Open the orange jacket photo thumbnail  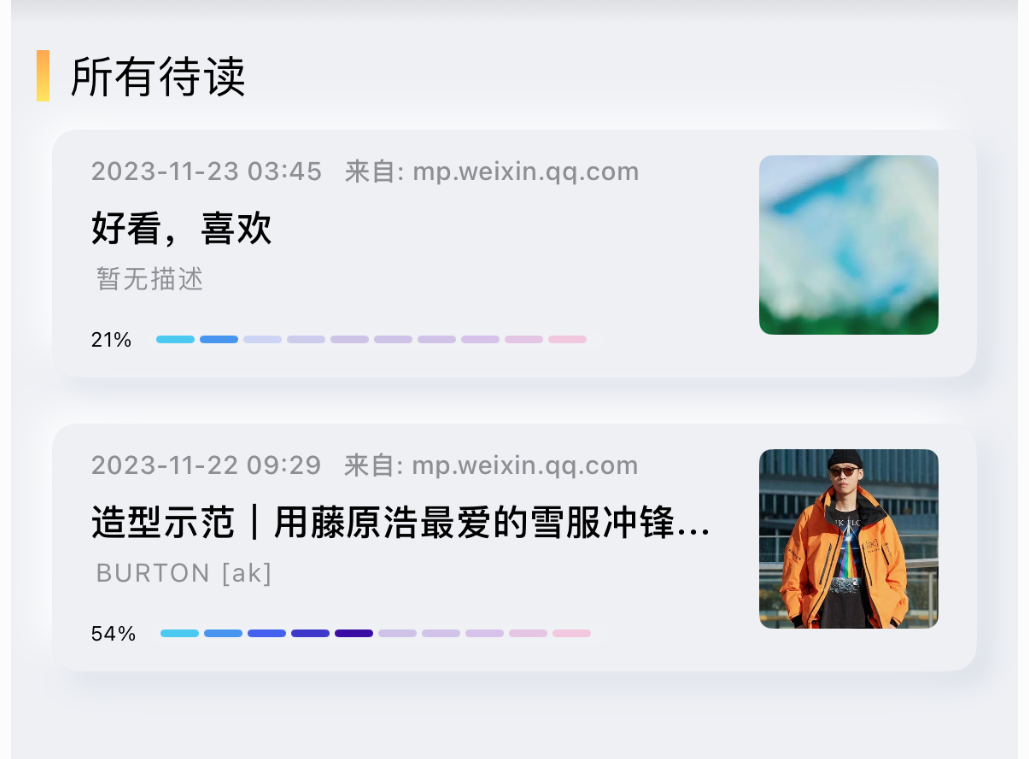click(849, 539)
